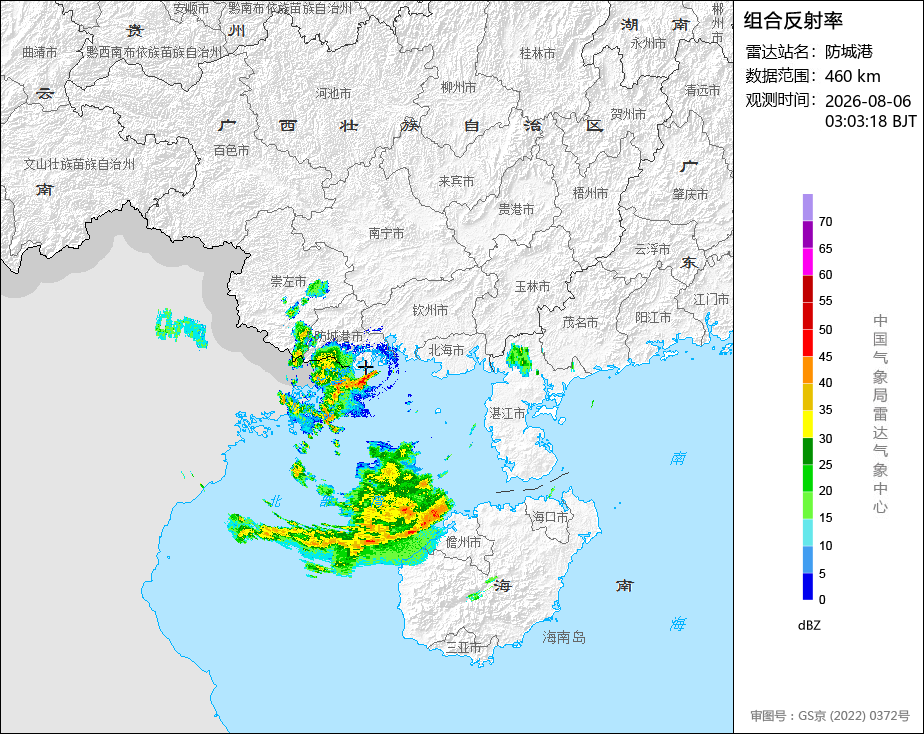Click the 桂林市 city label
The width and height of the screenshot is (924, 734).
coord(537,54)
